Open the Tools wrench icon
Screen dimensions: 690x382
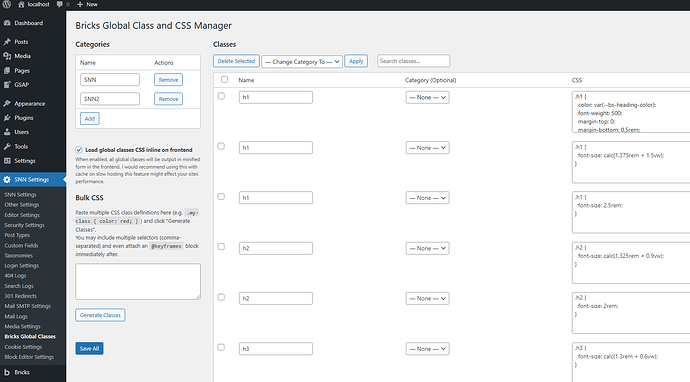click(x=7, y=147)
